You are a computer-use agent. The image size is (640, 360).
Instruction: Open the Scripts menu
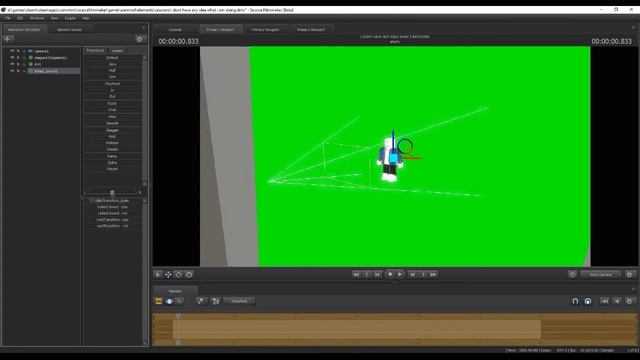70,18
